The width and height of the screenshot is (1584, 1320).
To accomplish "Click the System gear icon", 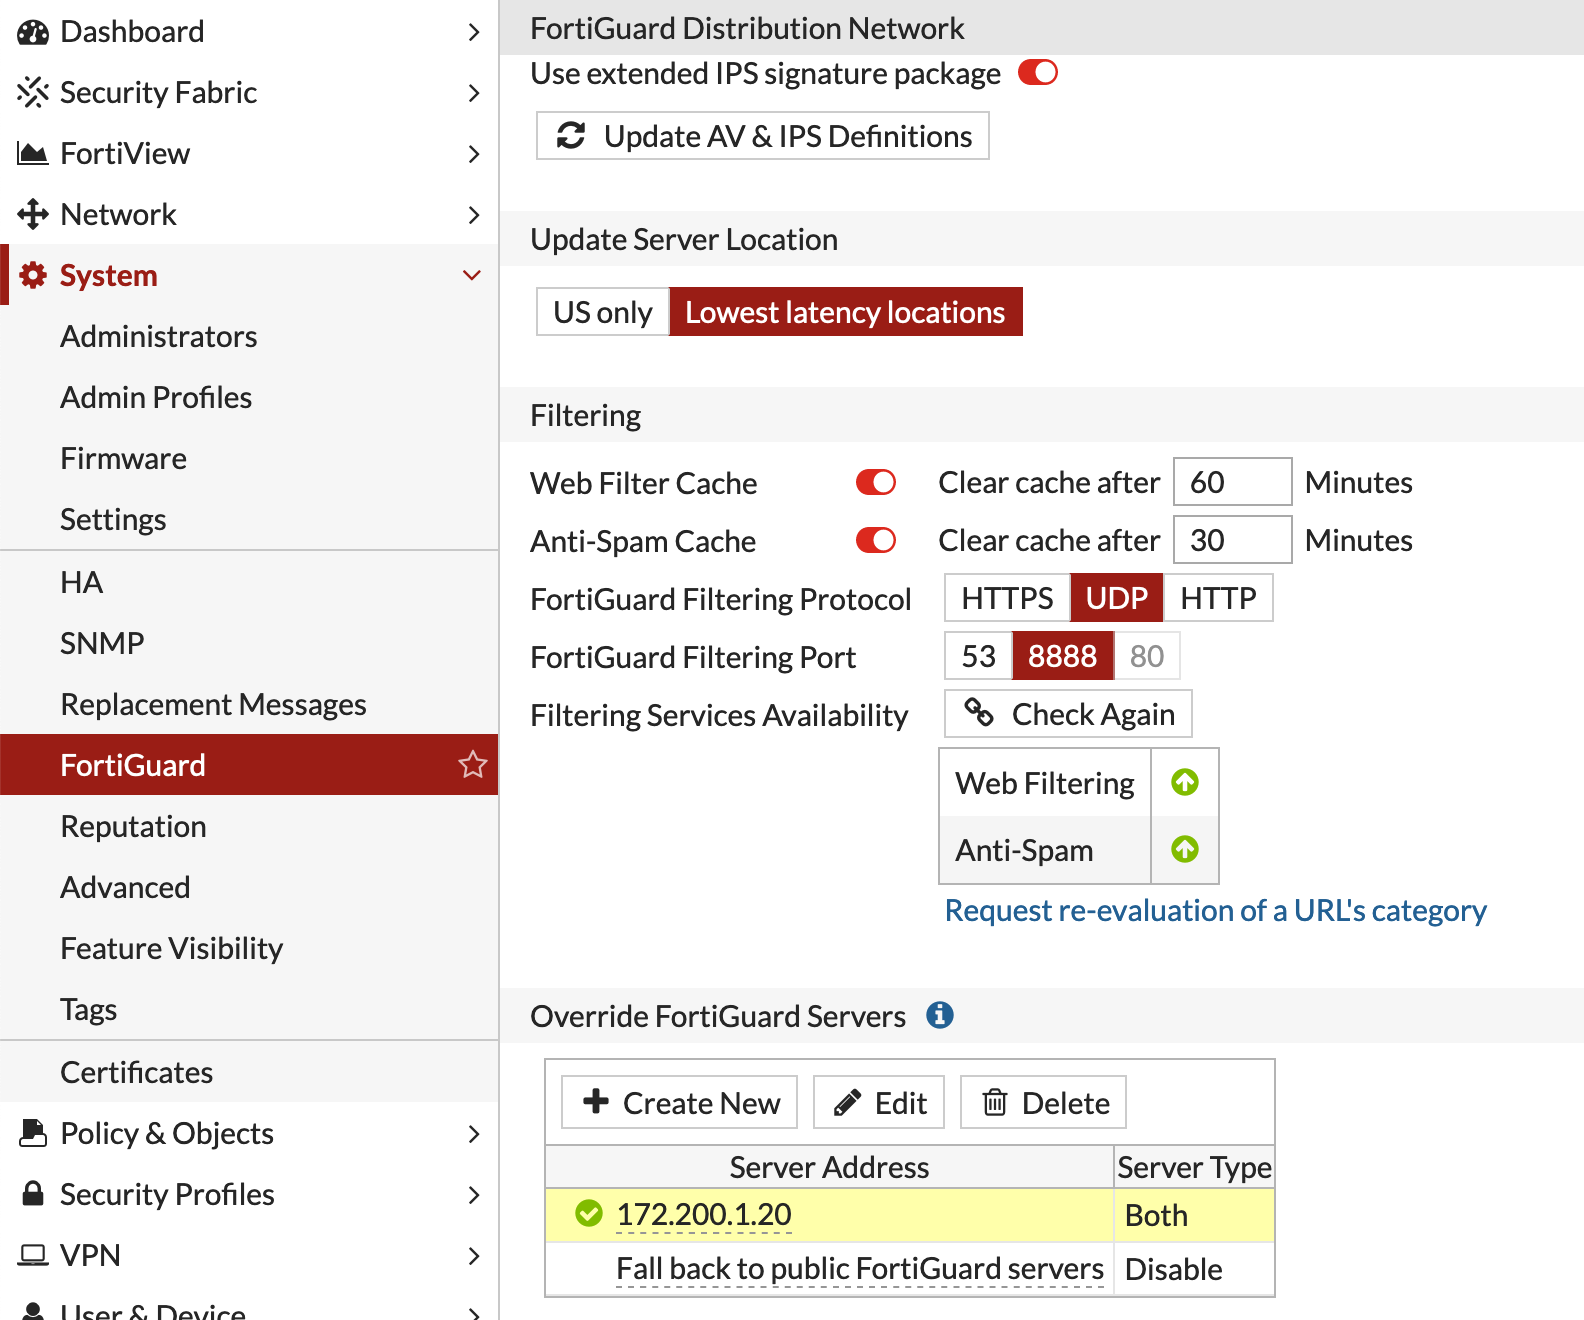I will (33, 275).
